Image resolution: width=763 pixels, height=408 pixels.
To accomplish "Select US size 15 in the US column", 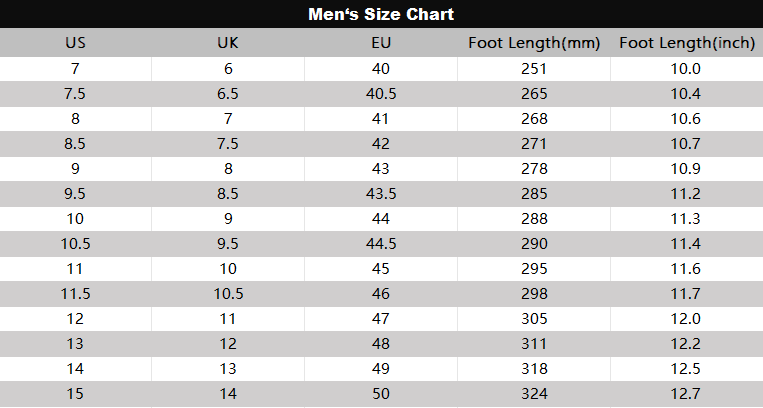I will (75, 394).
